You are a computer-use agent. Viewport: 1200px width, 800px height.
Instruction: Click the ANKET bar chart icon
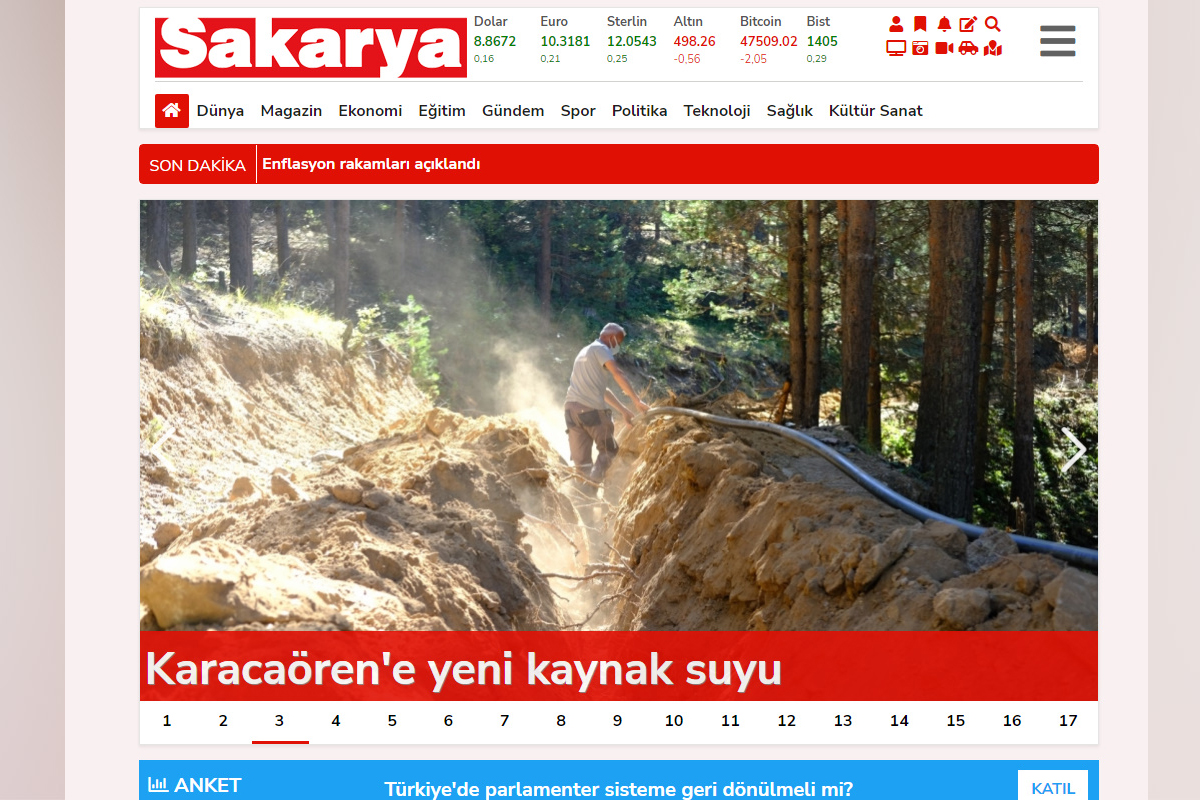tap(158, 785)
